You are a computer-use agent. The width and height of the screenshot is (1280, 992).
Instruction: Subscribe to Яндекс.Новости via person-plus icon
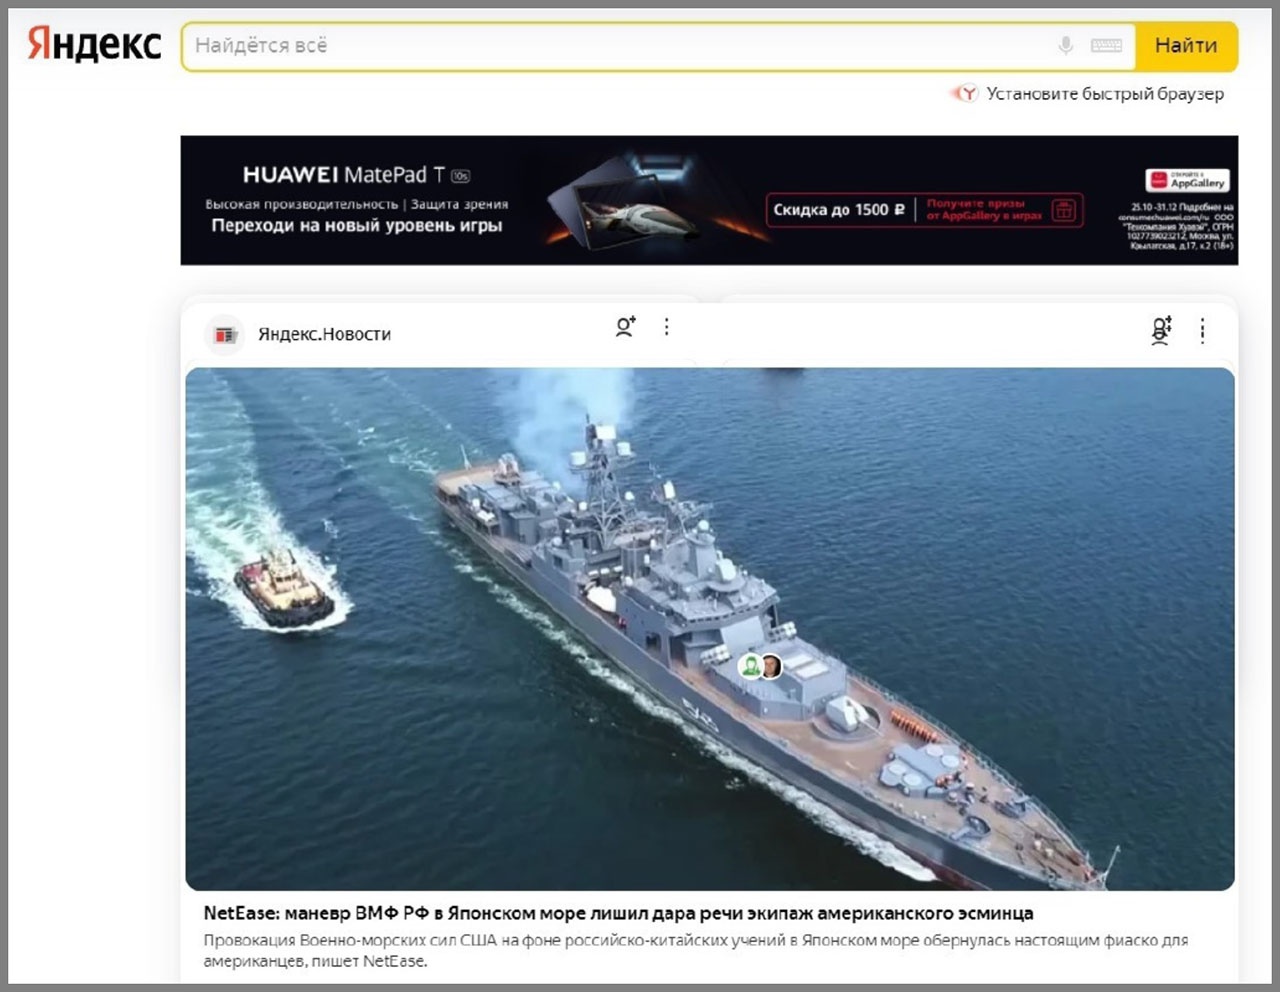pyautogui.click(x=625, y=327)
